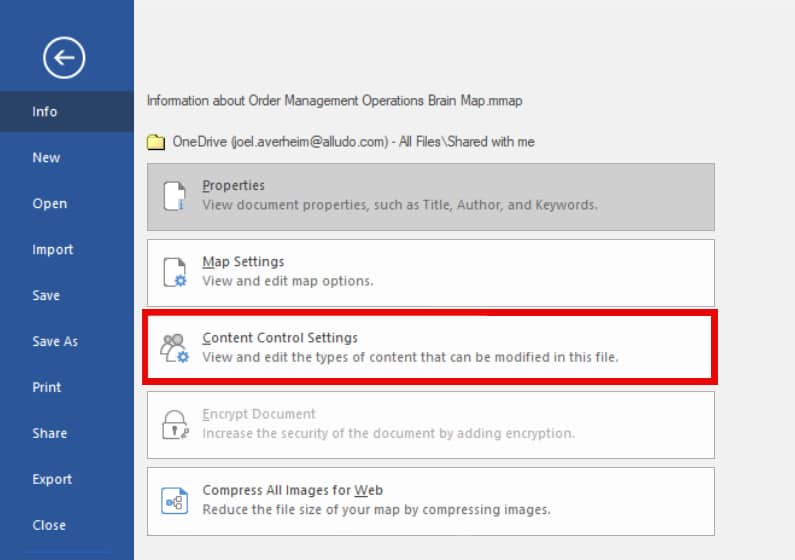This screenshot has width=795, height=560.
Task: Click the Map Settings gear page icon
Action: (x=175, y=272)
